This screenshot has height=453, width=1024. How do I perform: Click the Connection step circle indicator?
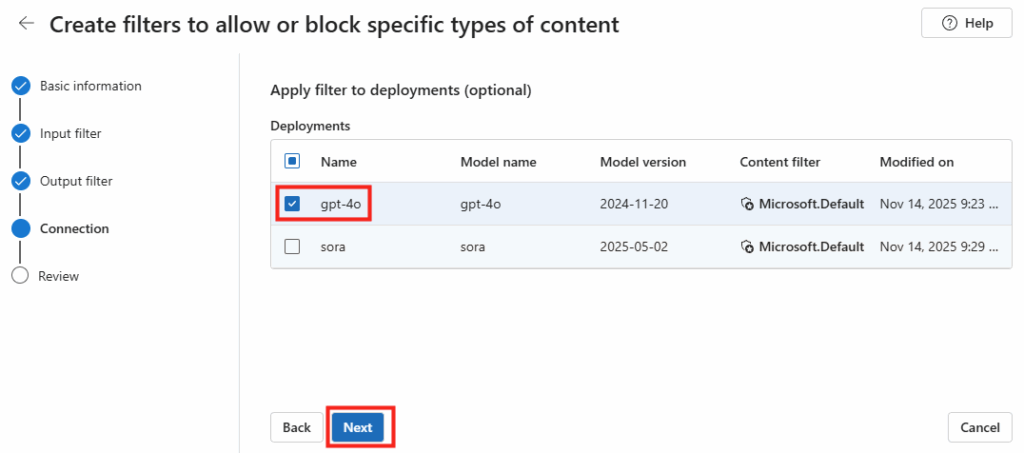click(x=20, y=228)
